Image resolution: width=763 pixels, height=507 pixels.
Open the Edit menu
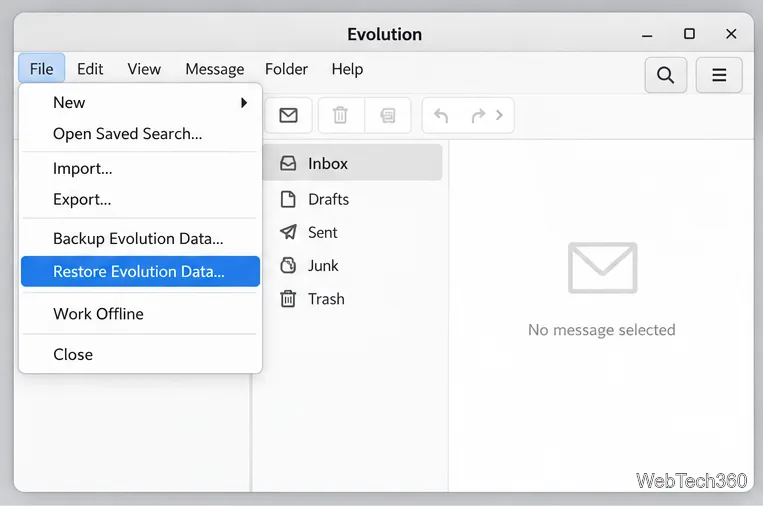(x=90, y=69)
